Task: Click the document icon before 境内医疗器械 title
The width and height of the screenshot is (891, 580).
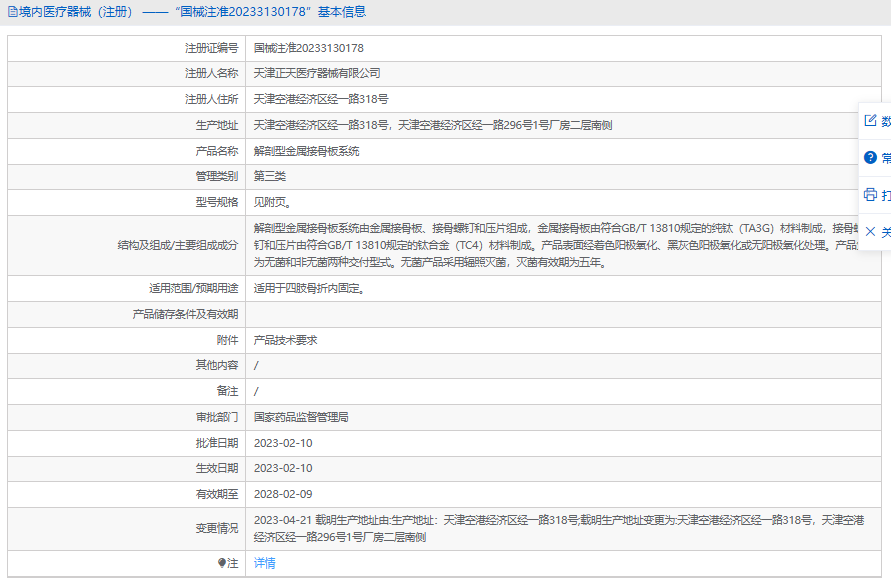Action: [x=12, y=12]
